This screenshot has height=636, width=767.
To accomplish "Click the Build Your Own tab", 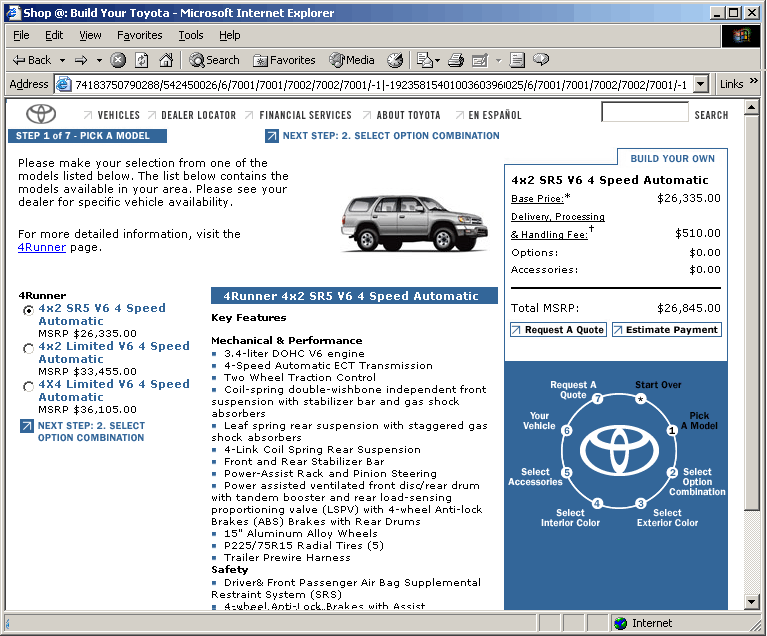I will coord(672,159).
